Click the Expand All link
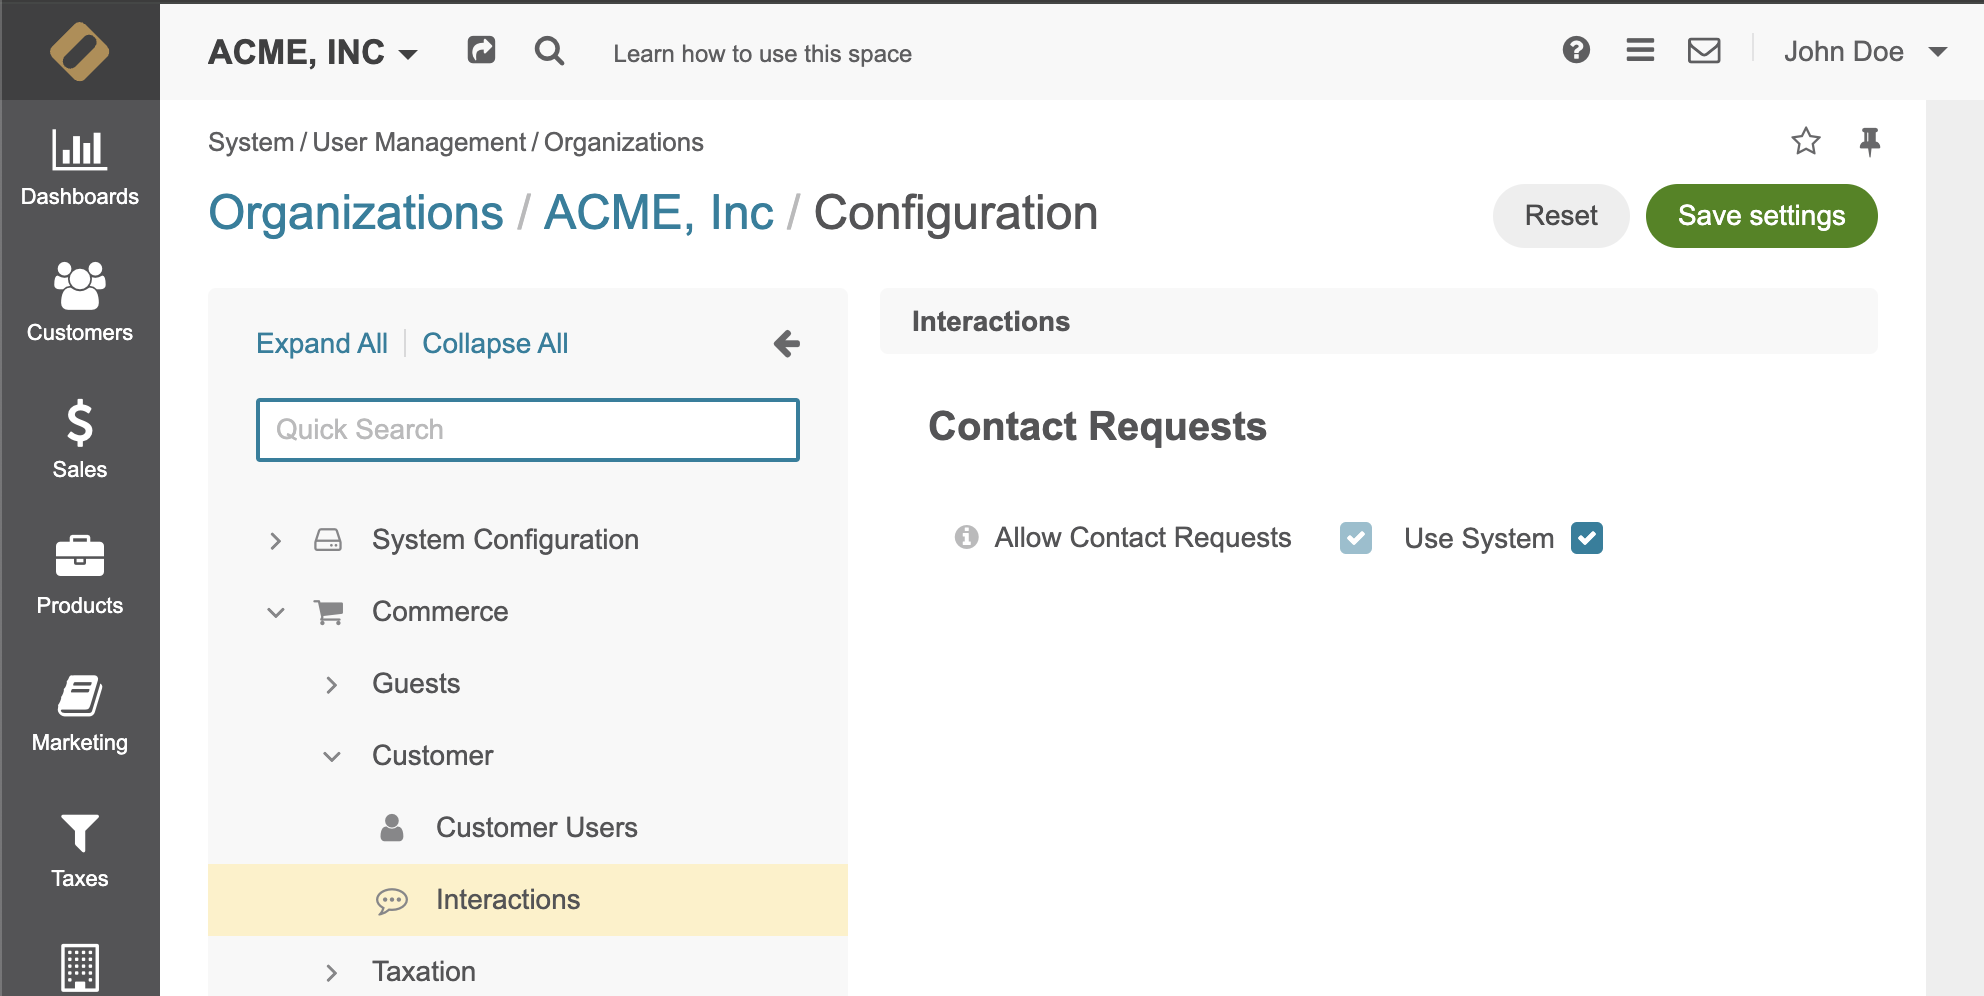Viewport: 1984px width, 996px height. pyautogui.click(x=321, y=343)
